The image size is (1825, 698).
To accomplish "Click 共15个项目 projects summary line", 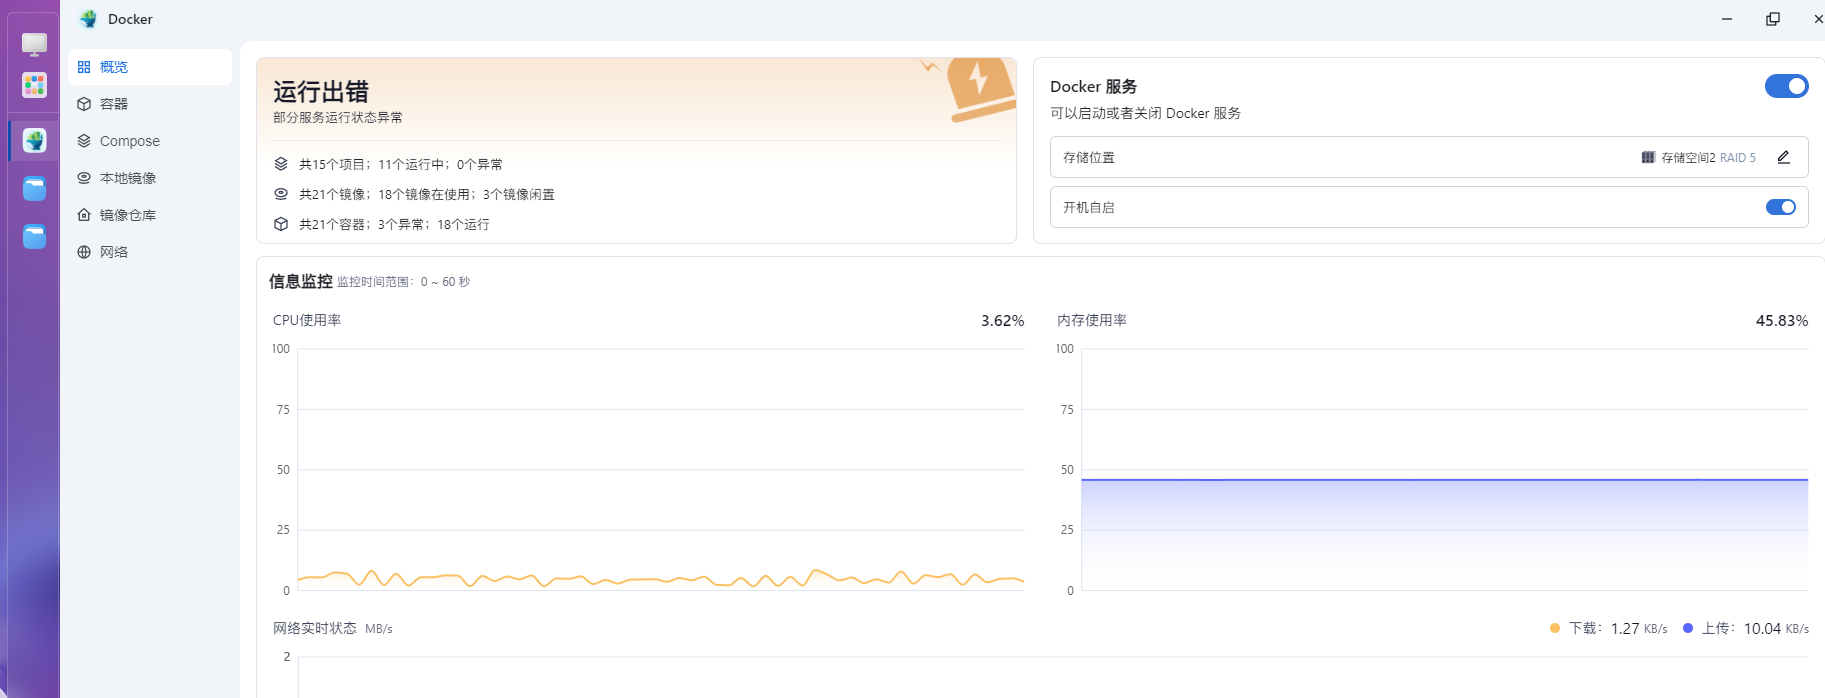I will tap(401, 164).
